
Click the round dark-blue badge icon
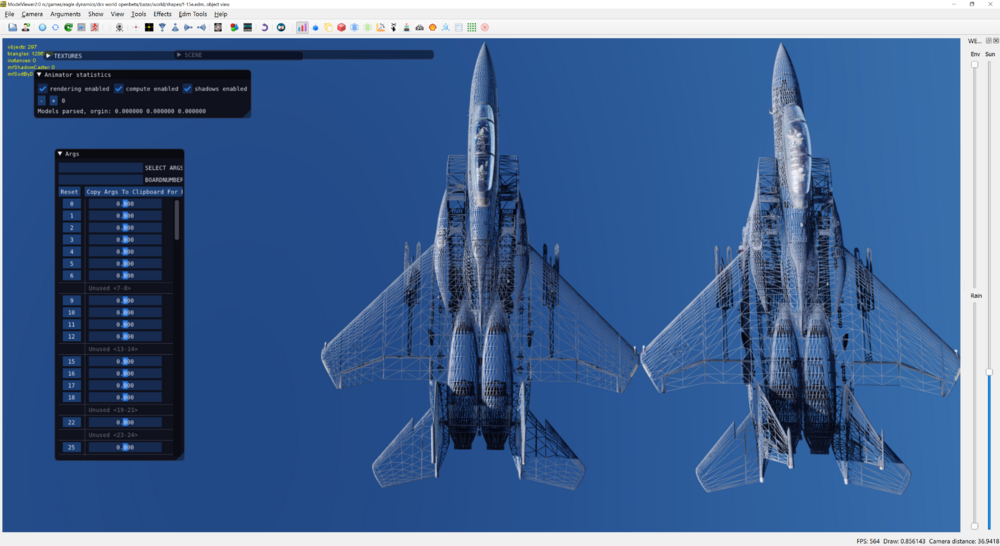(281, 27)
